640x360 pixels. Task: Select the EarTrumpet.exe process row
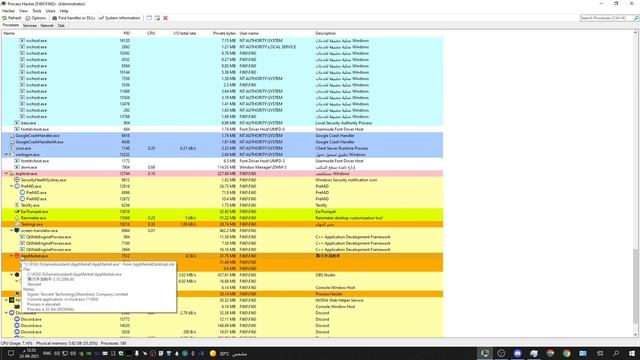(x=222, y=211)
